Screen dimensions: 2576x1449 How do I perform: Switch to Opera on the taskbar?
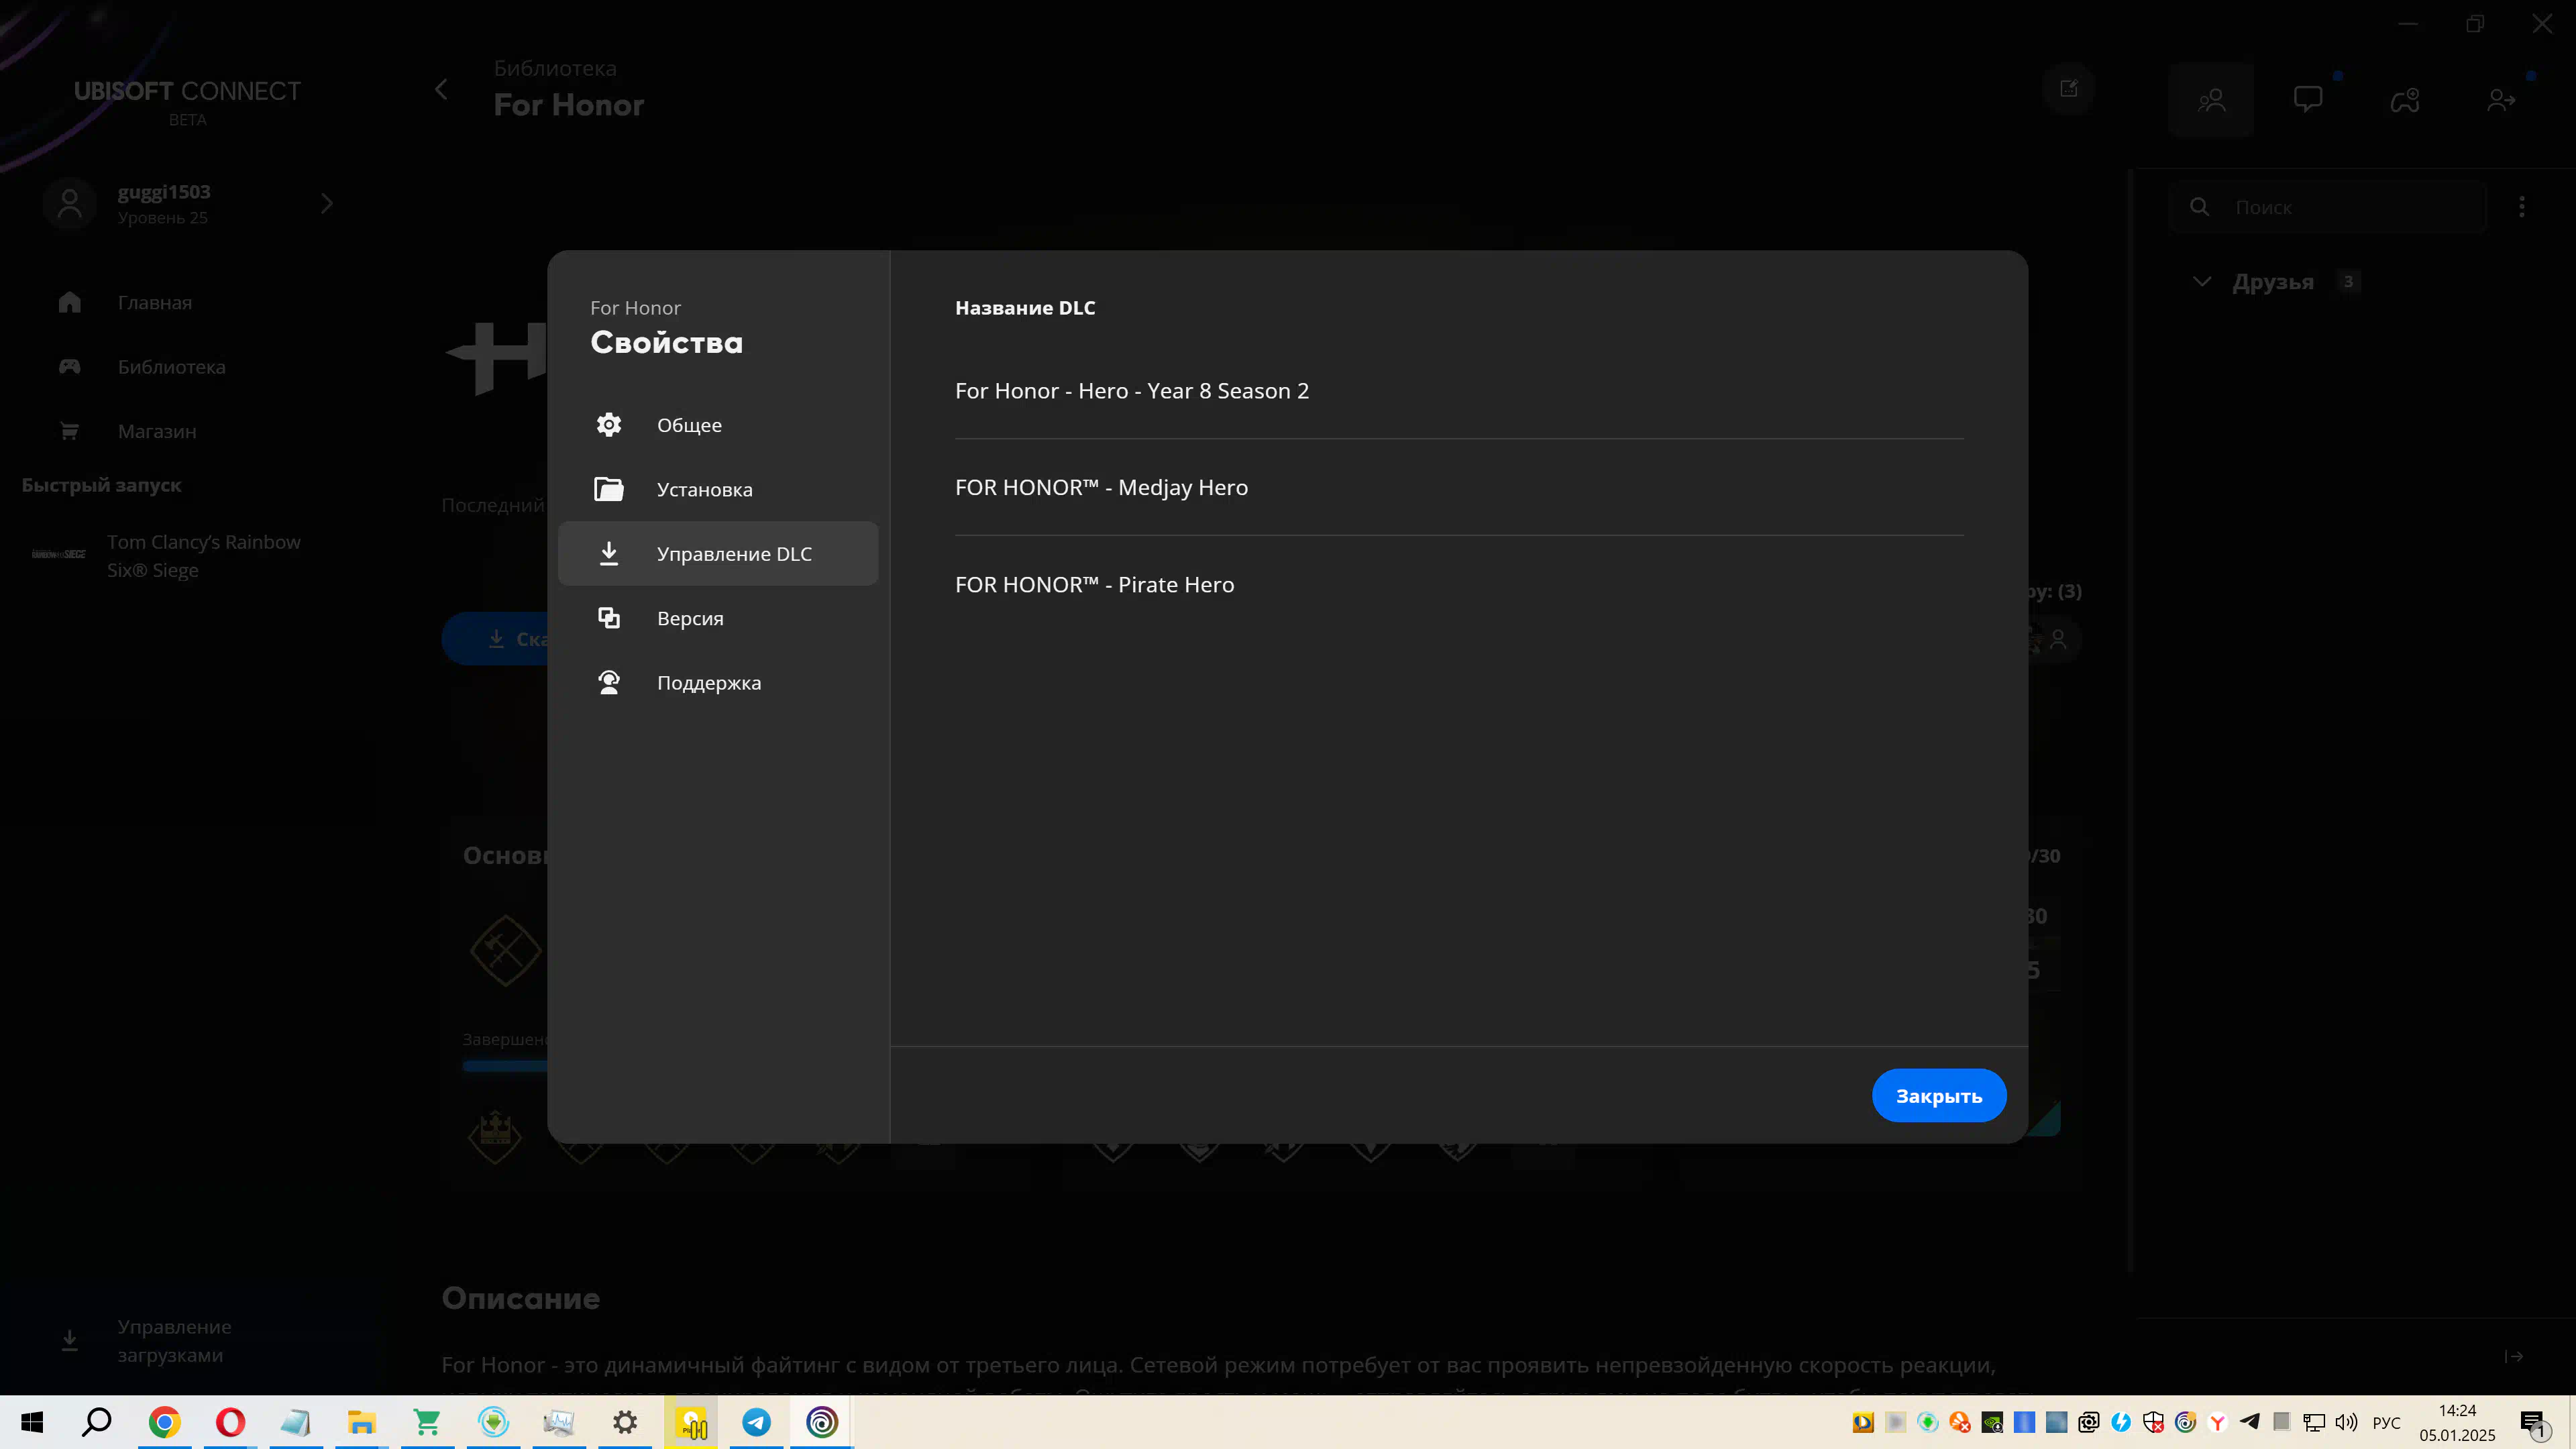[230, 1422]
